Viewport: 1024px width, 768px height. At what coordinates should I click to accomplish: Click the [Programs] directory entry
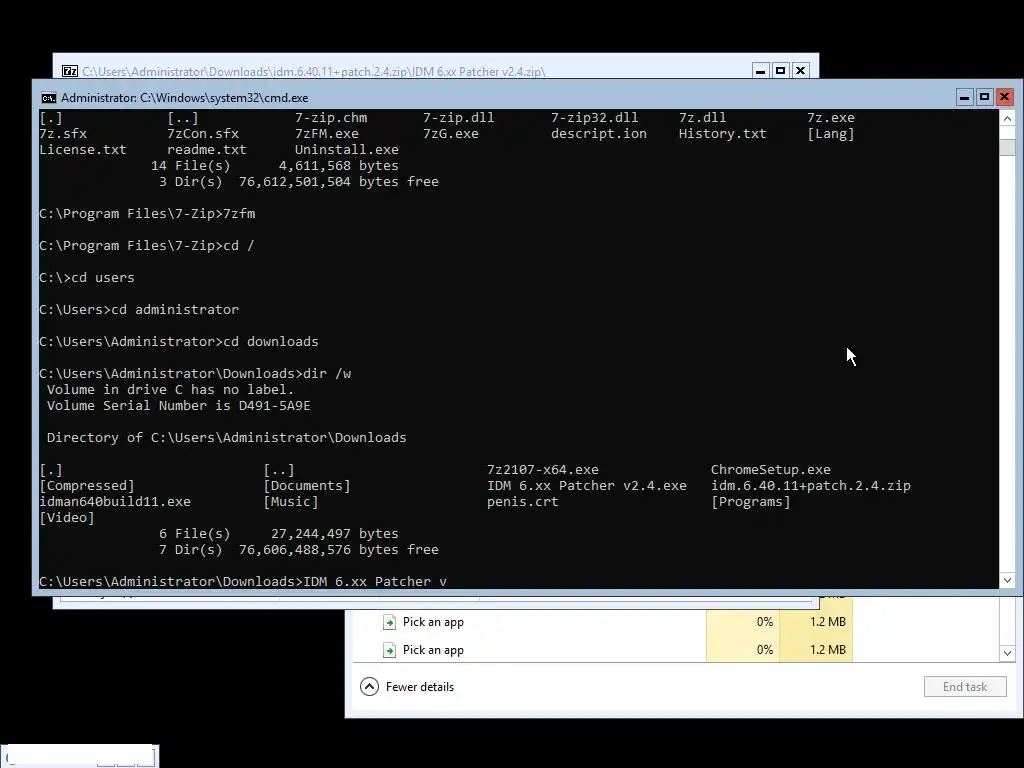tap(750, 502)
